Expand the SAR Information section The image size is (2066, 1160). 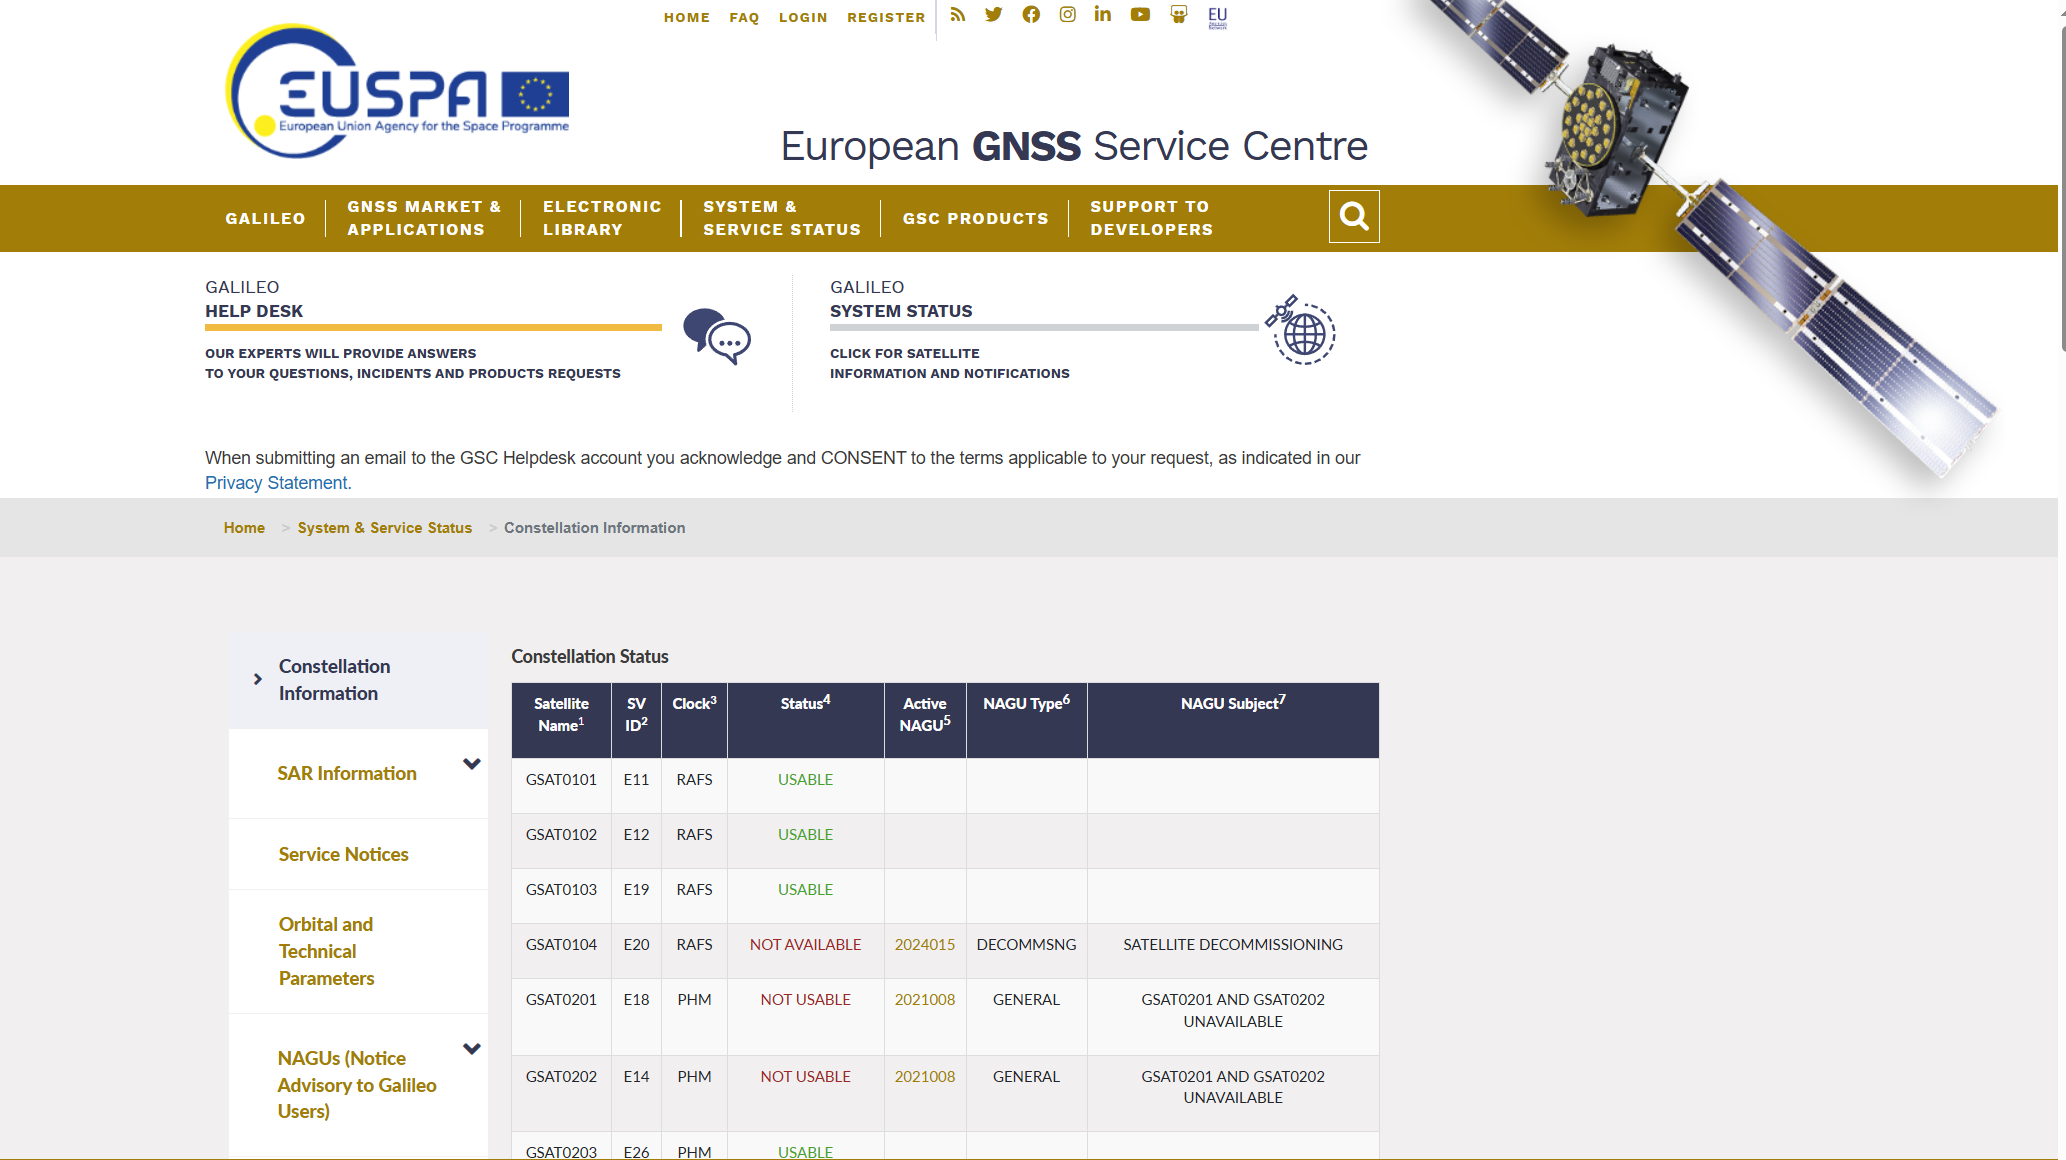472,764
